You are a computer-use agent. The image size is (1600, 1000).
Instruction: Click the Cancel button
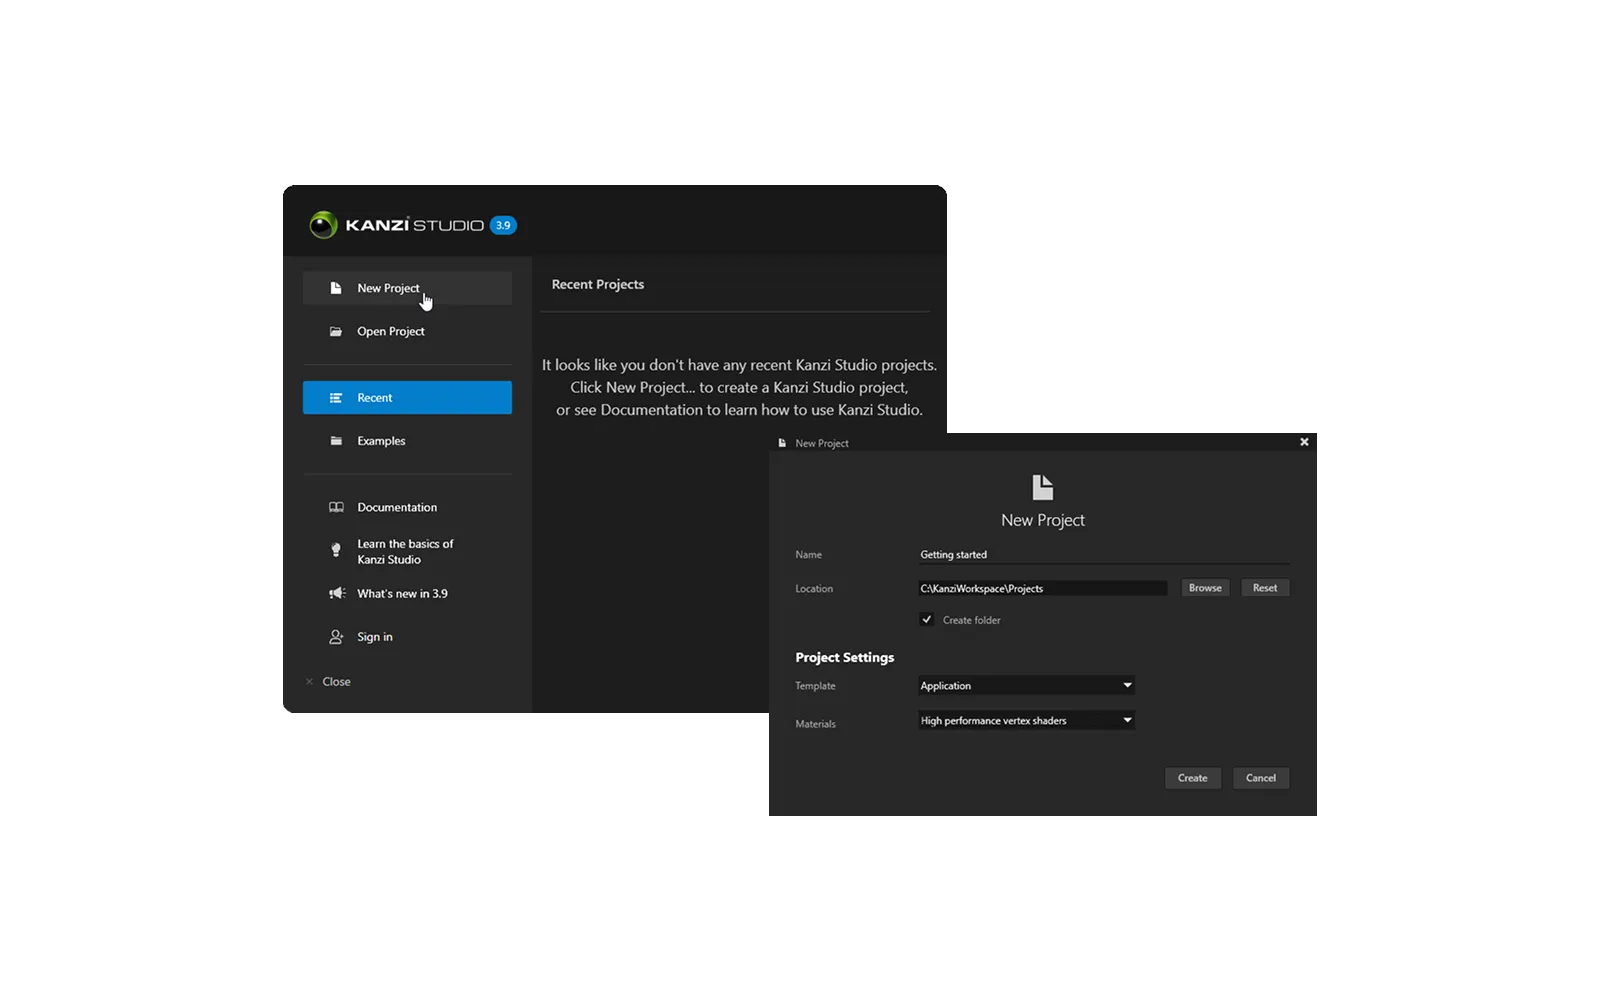pyautogui.click(x=1261, y=778)
